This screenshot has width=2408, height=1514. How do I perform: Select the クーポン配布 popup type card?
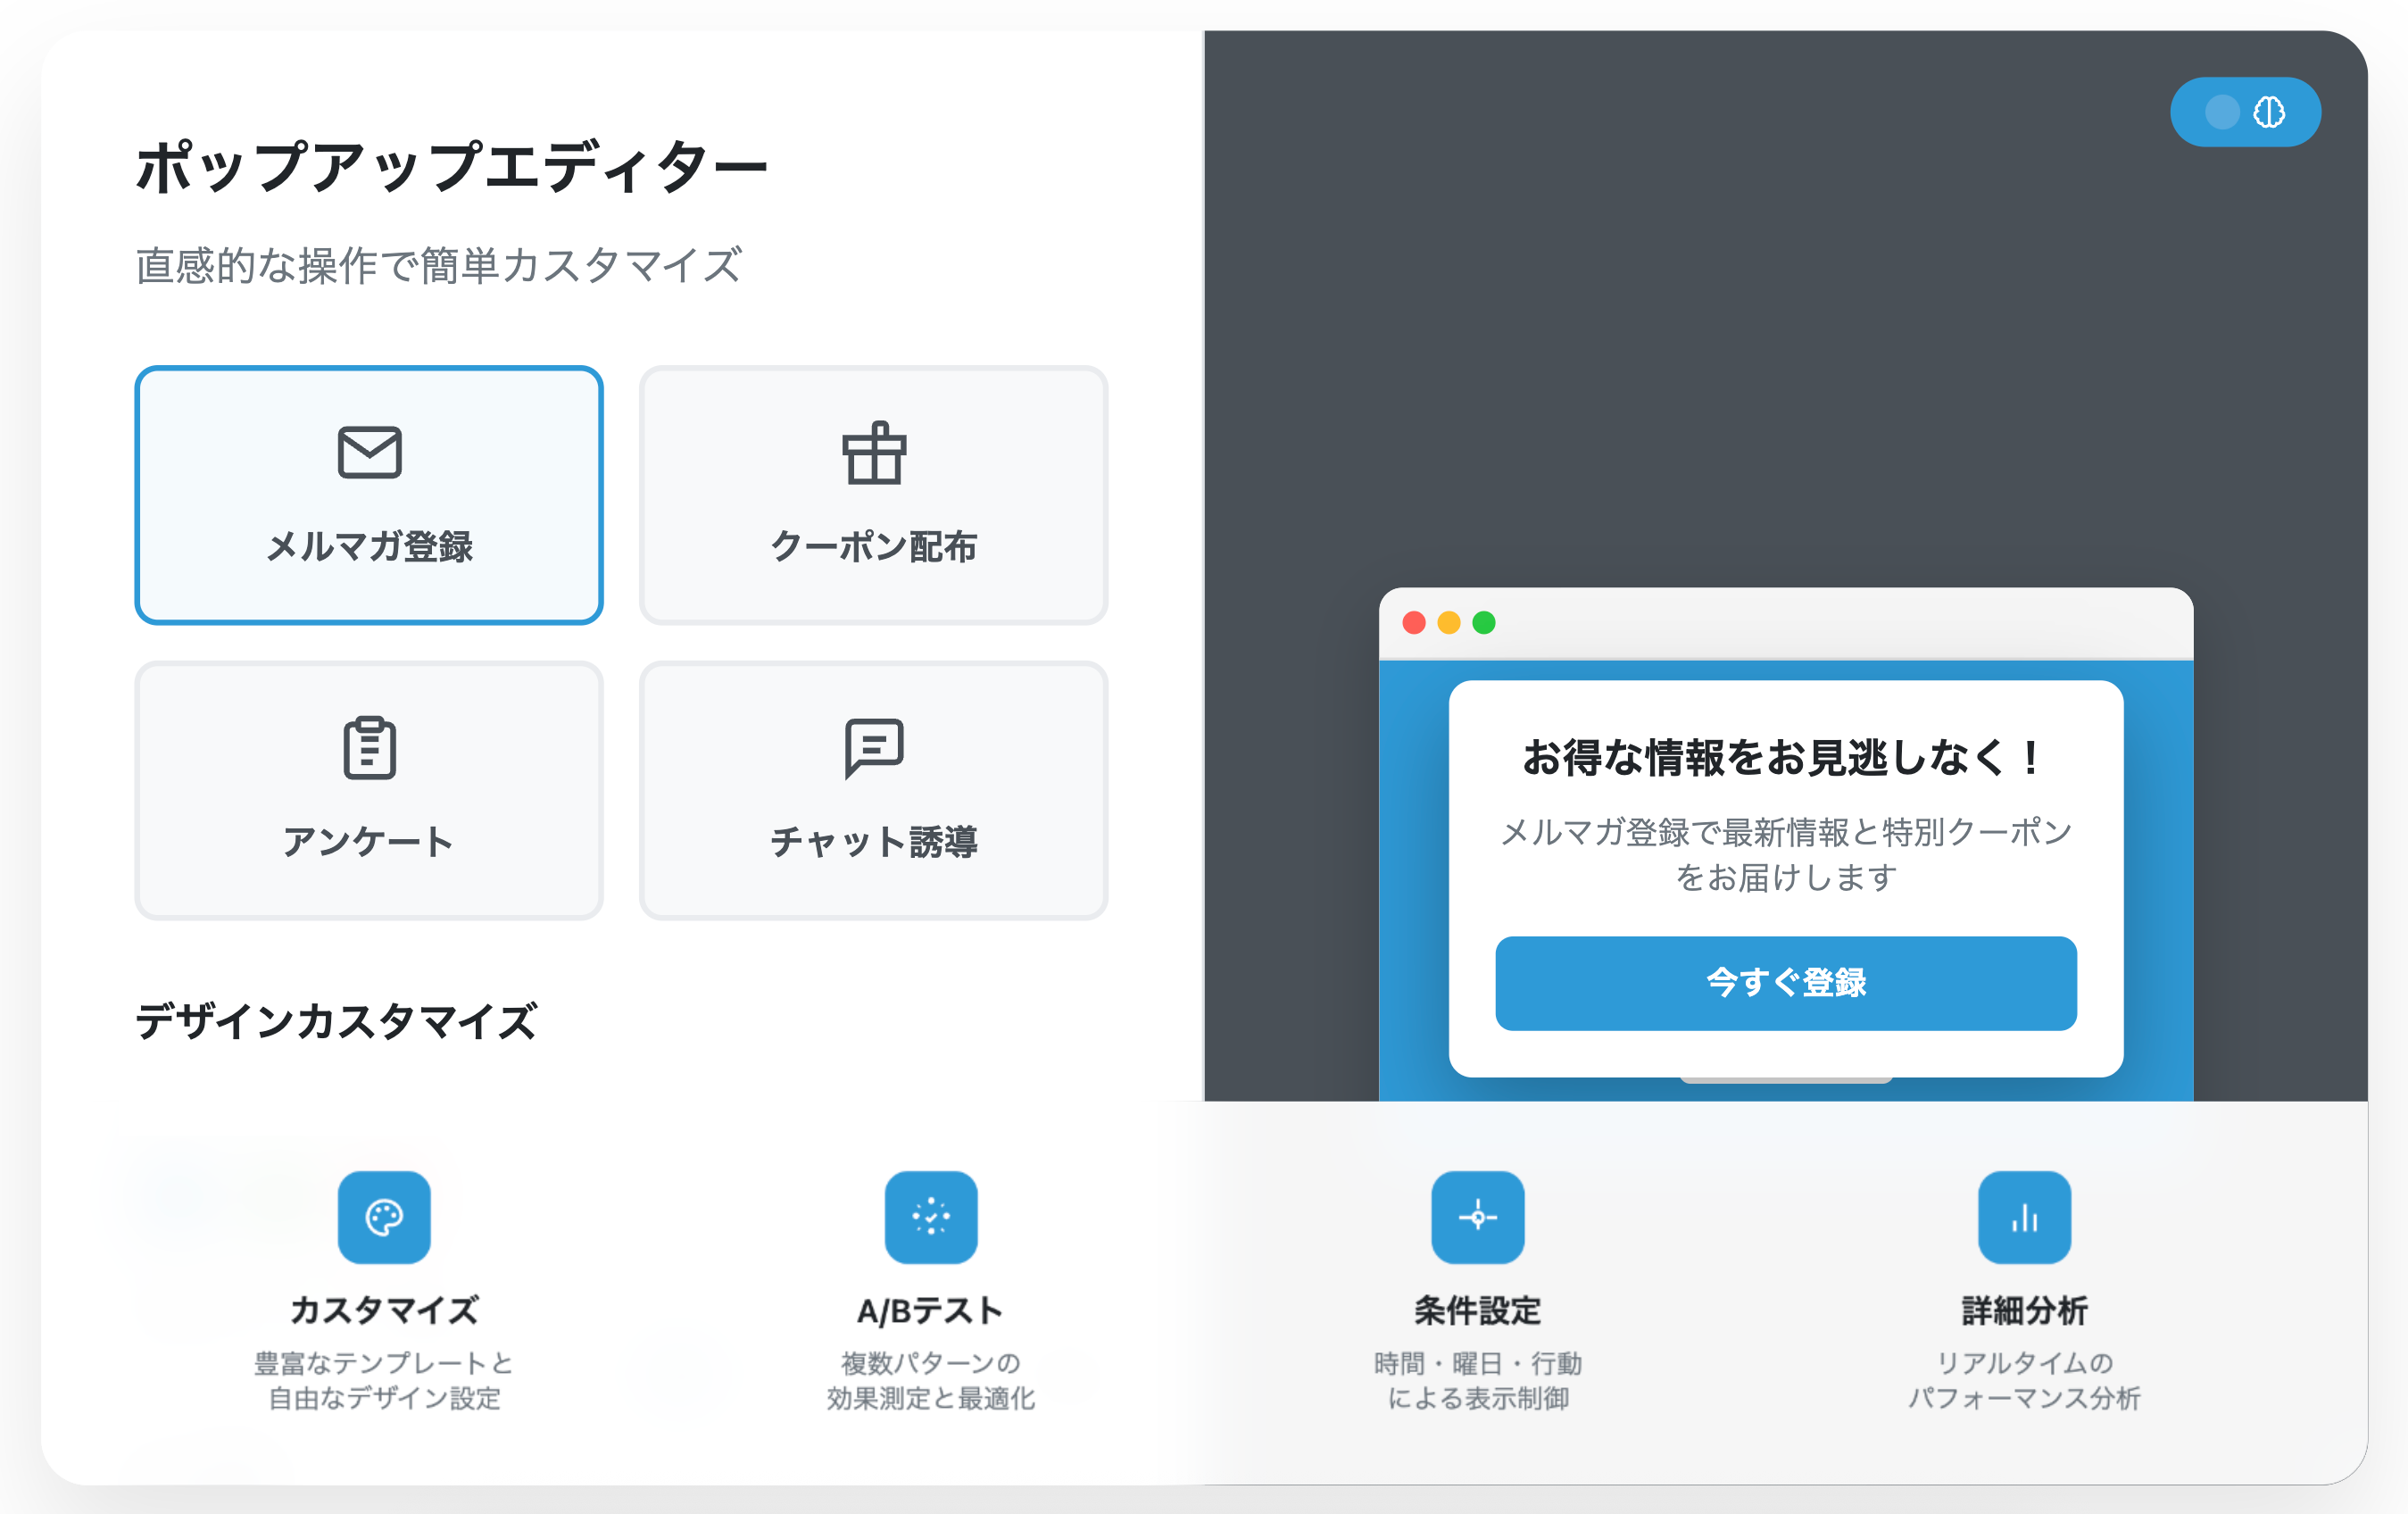click(x=874, y=495)
